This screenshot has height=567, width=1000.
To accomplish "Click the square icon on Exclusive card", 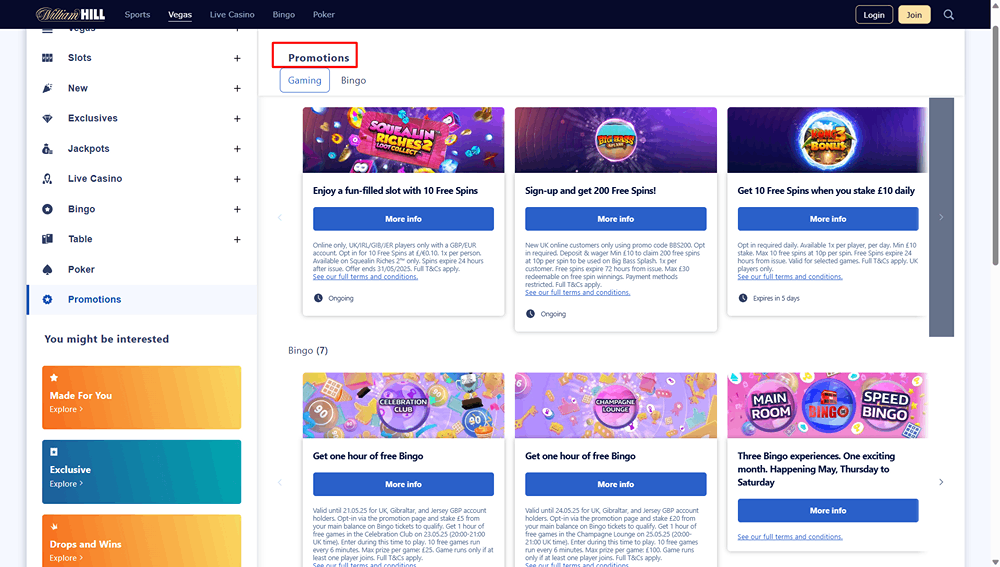I will coord(54,452).
